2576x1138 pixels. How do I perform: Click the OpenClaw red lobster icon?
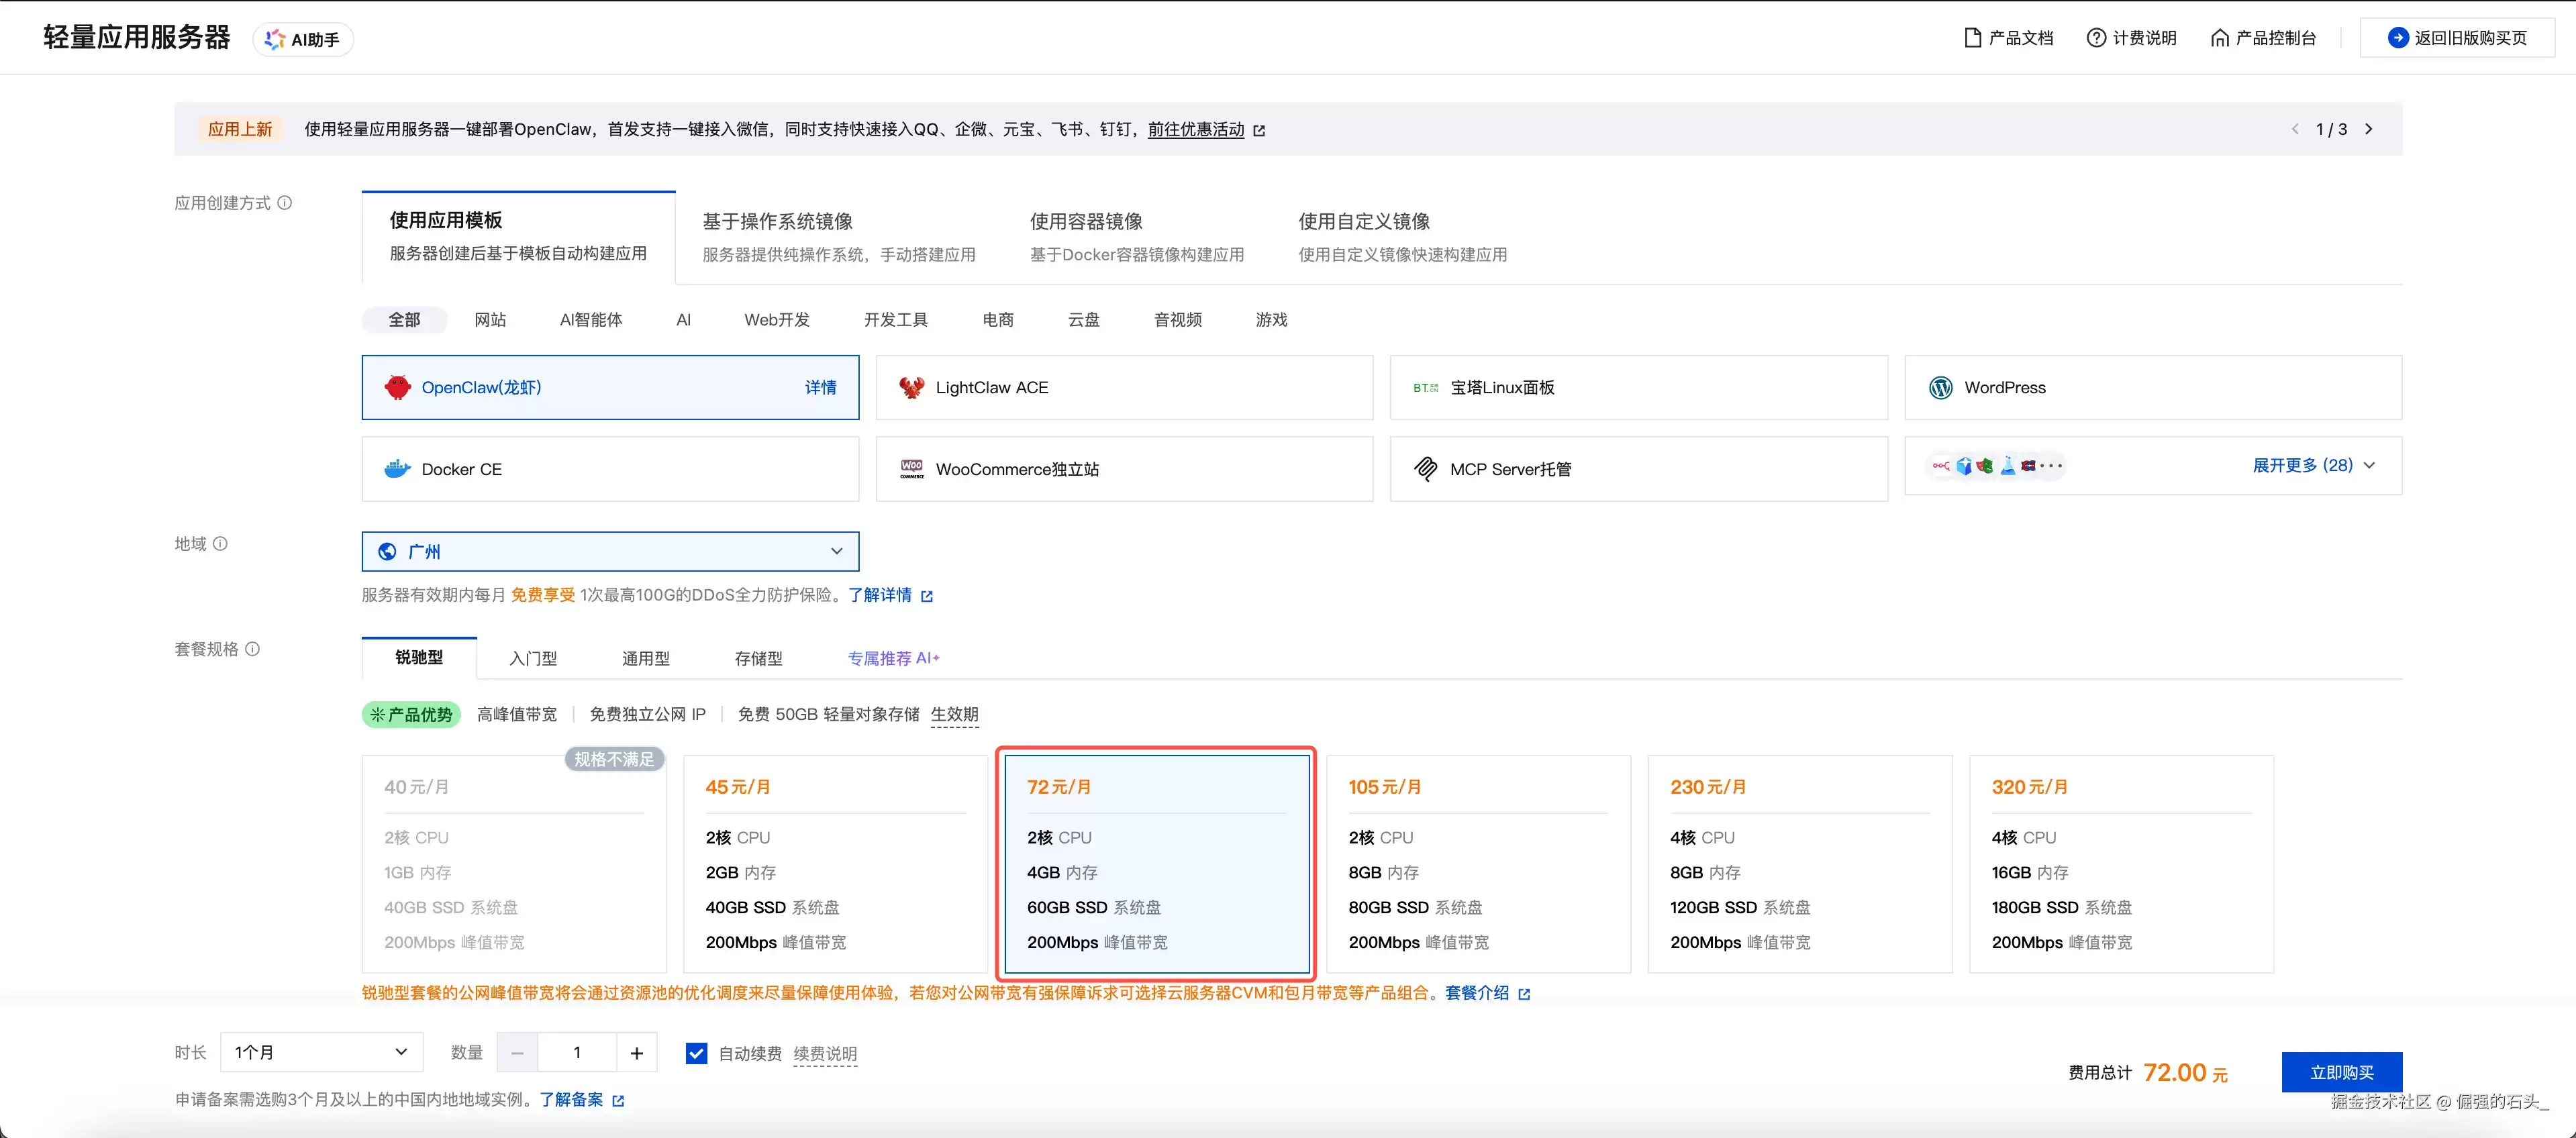[397, 388]
